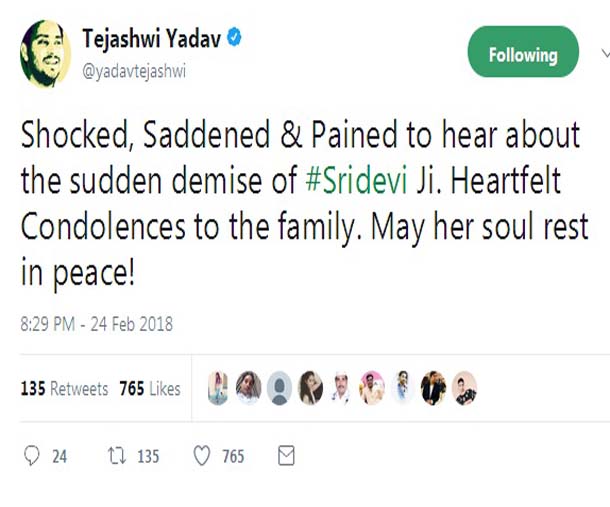Click the last liker avatar in the row

click(x=464, y=388)
